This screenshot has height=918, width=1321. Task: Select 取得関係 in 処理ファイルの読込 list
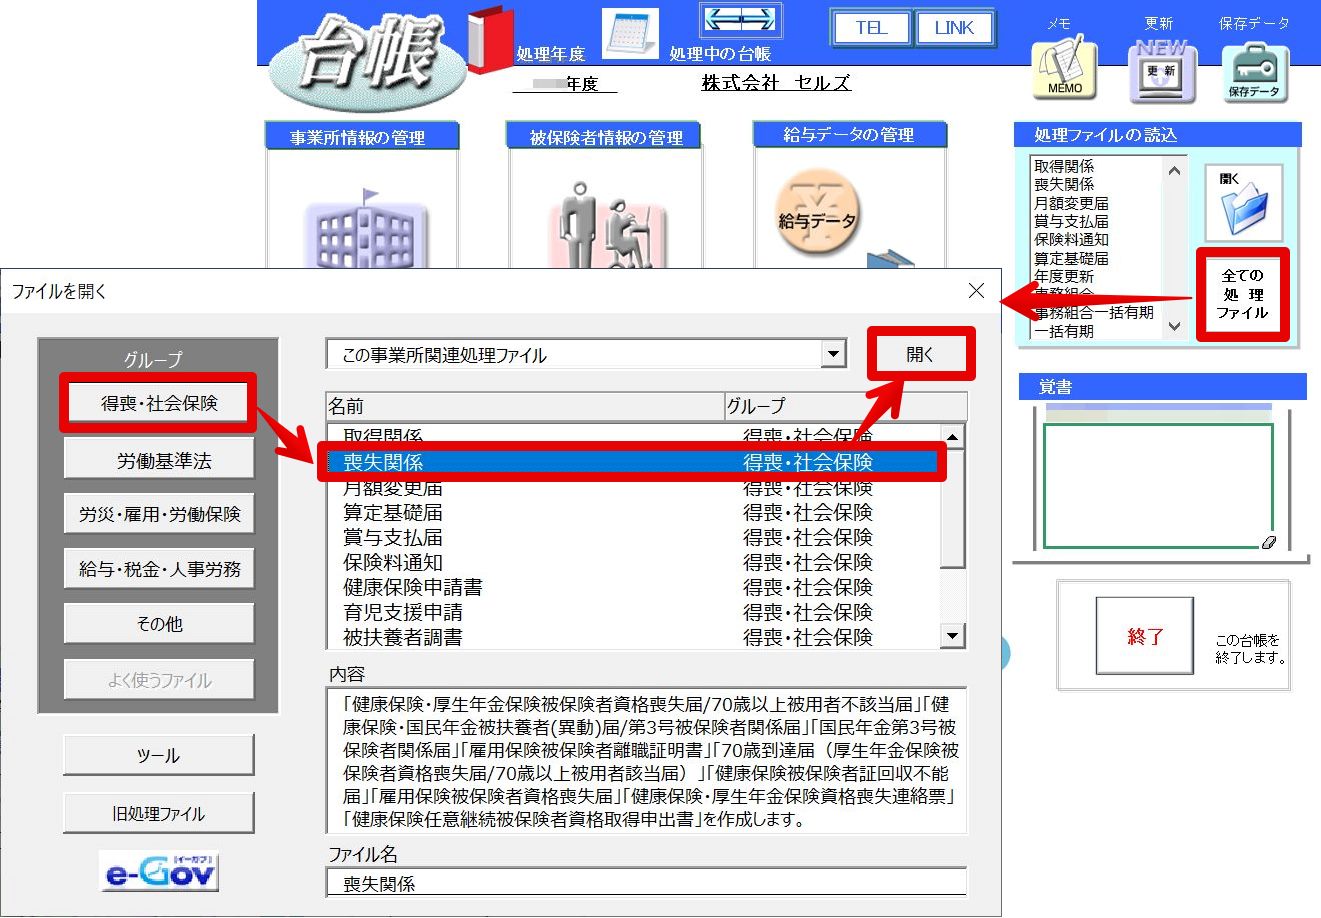(1064, 166)
